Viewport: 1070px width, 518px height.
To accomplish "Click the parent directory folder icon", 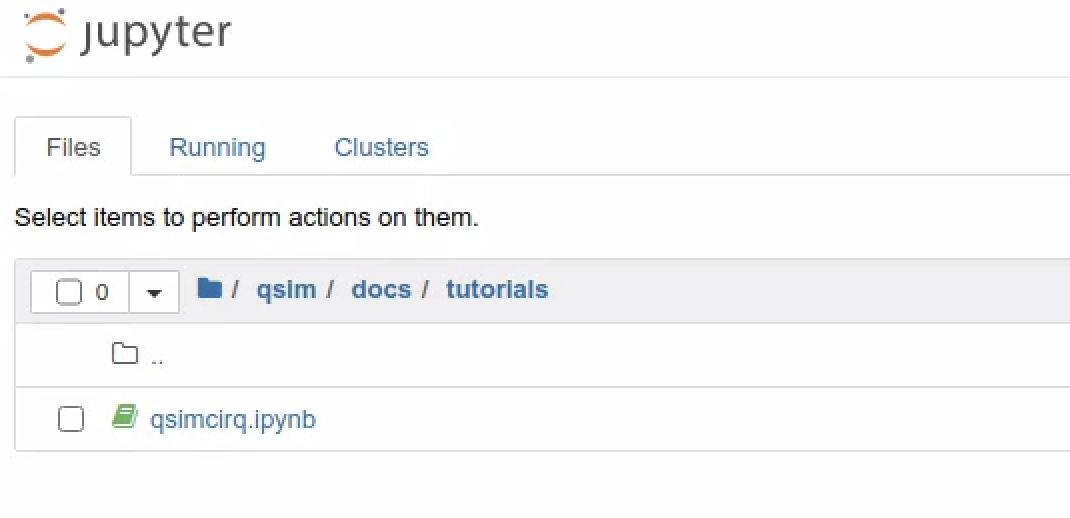I will [124, 354].
